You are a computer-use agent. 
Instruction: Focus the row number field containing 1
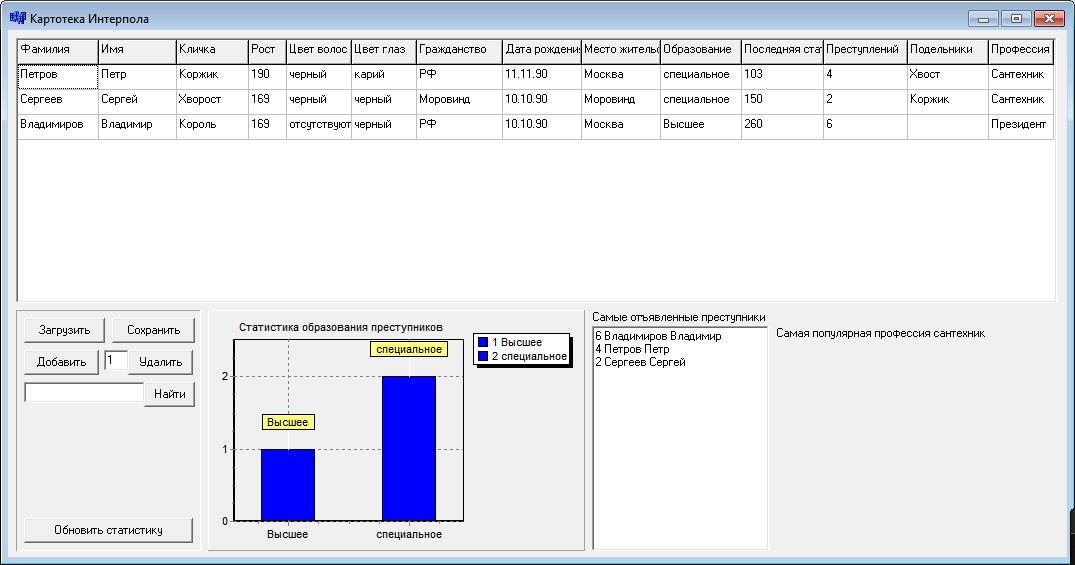click(116, 360)
